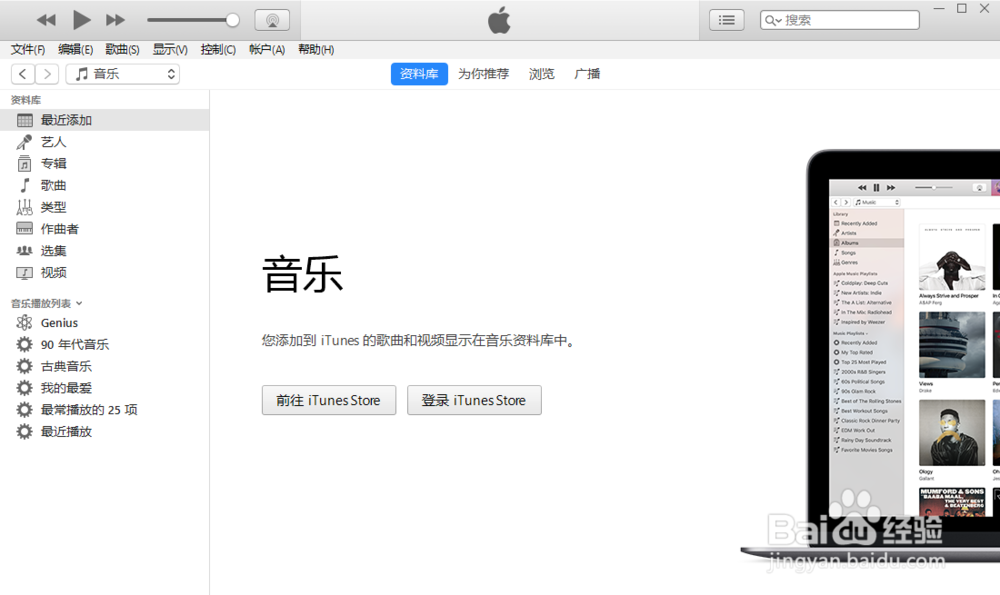The width and height of the screenshot is (1000, 595).
Task: Open the 文件(F) menu
Action: pyautogui.click(x=28, y=50)
